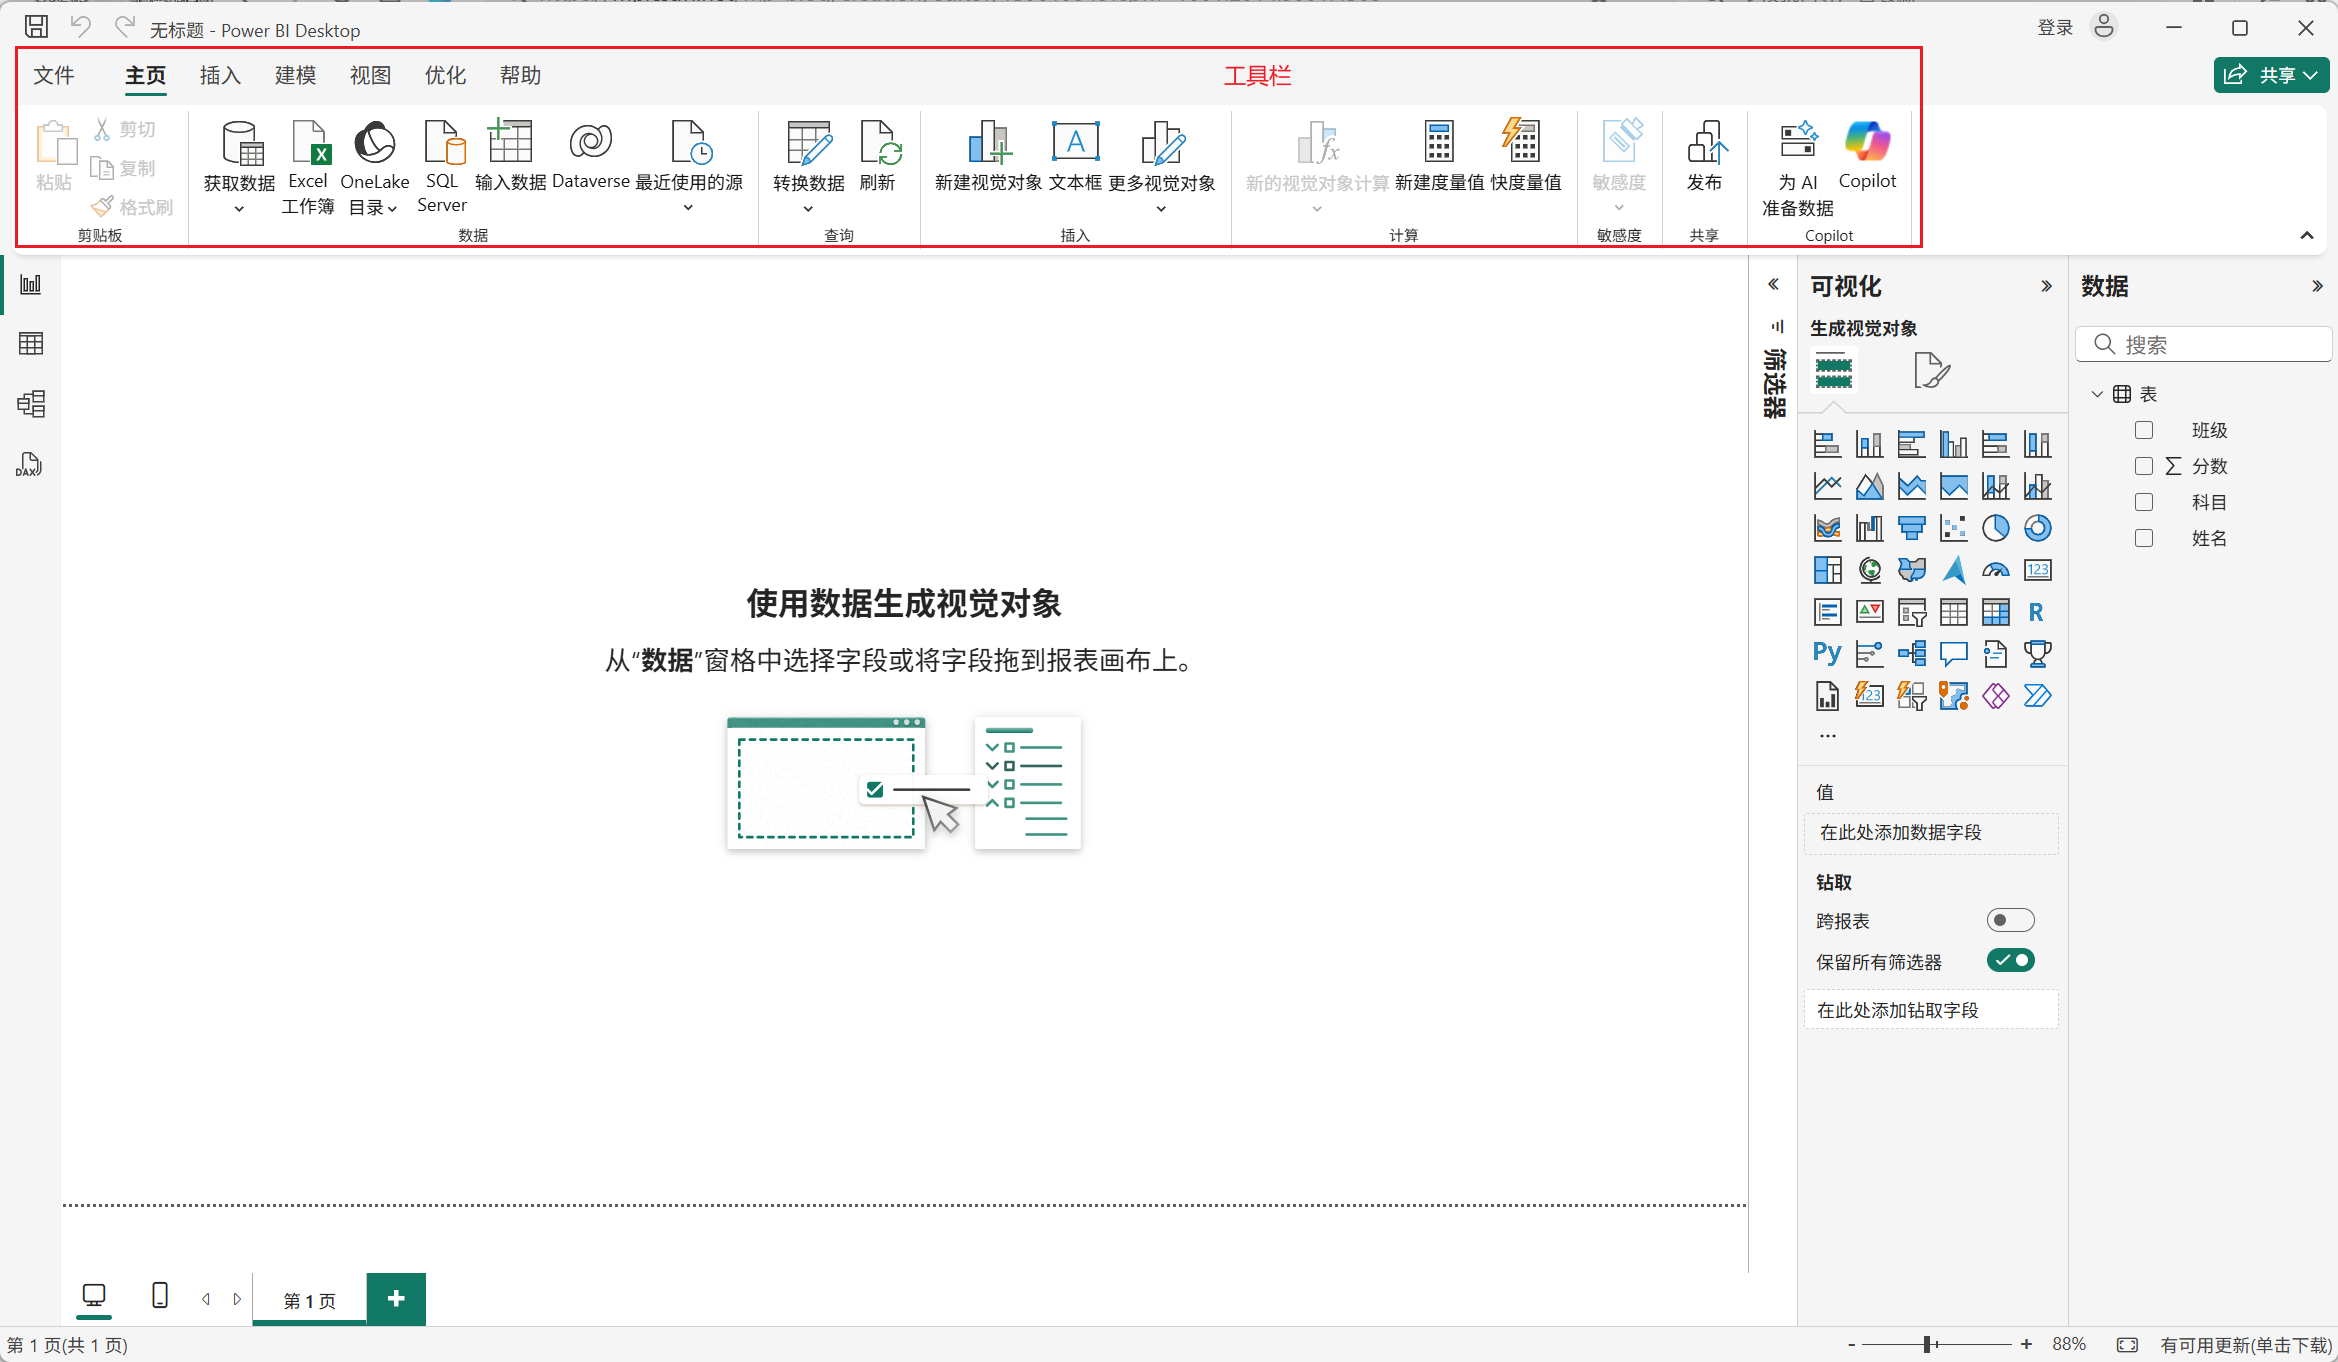2338x1362 pixels.
Task: Click the Copilot ribbon icon
Action: 1866,143
